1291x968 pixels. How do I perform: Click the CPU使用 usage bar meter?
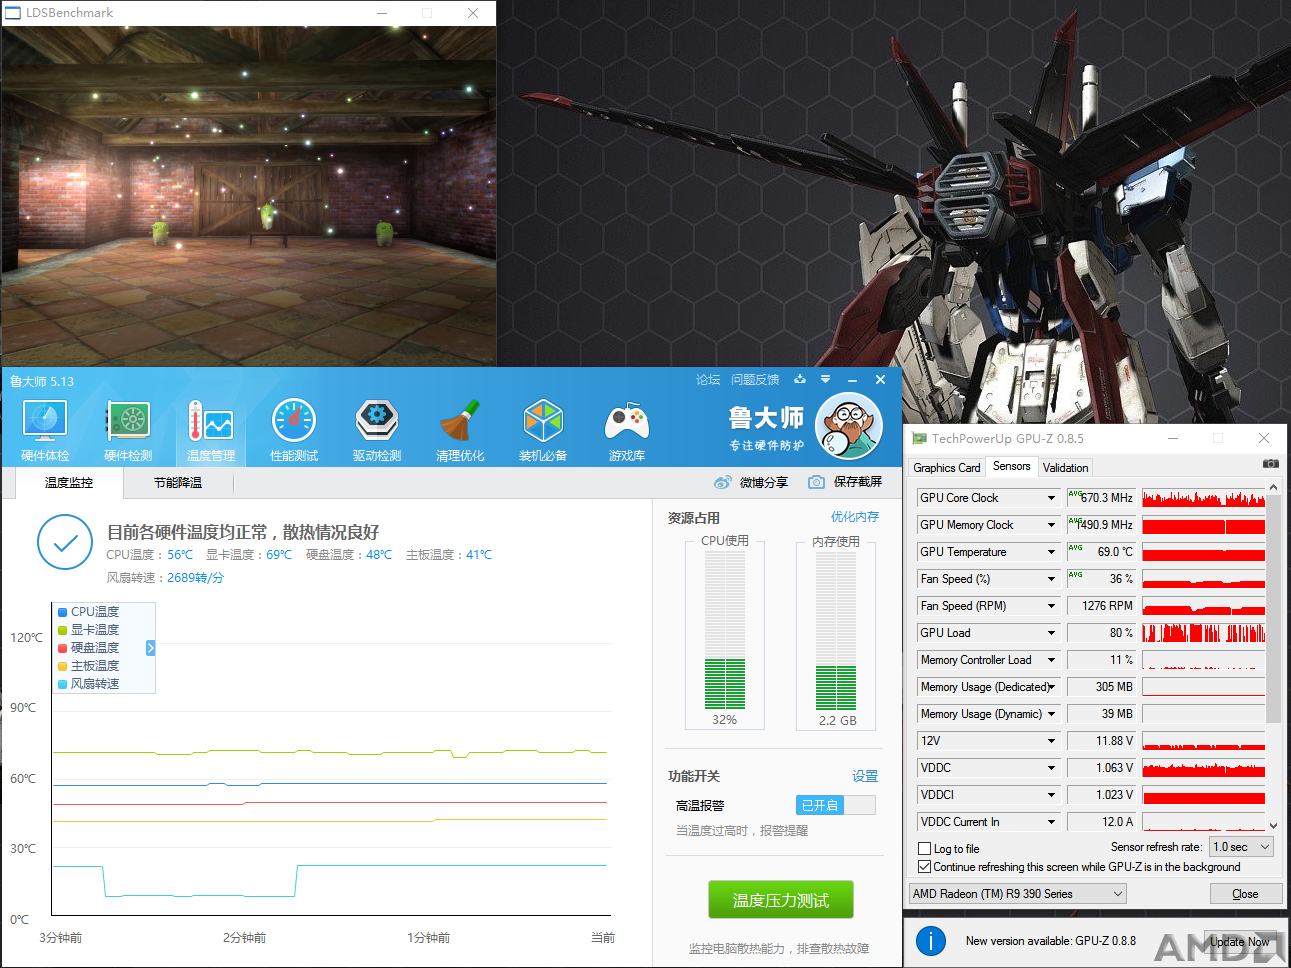725,630
